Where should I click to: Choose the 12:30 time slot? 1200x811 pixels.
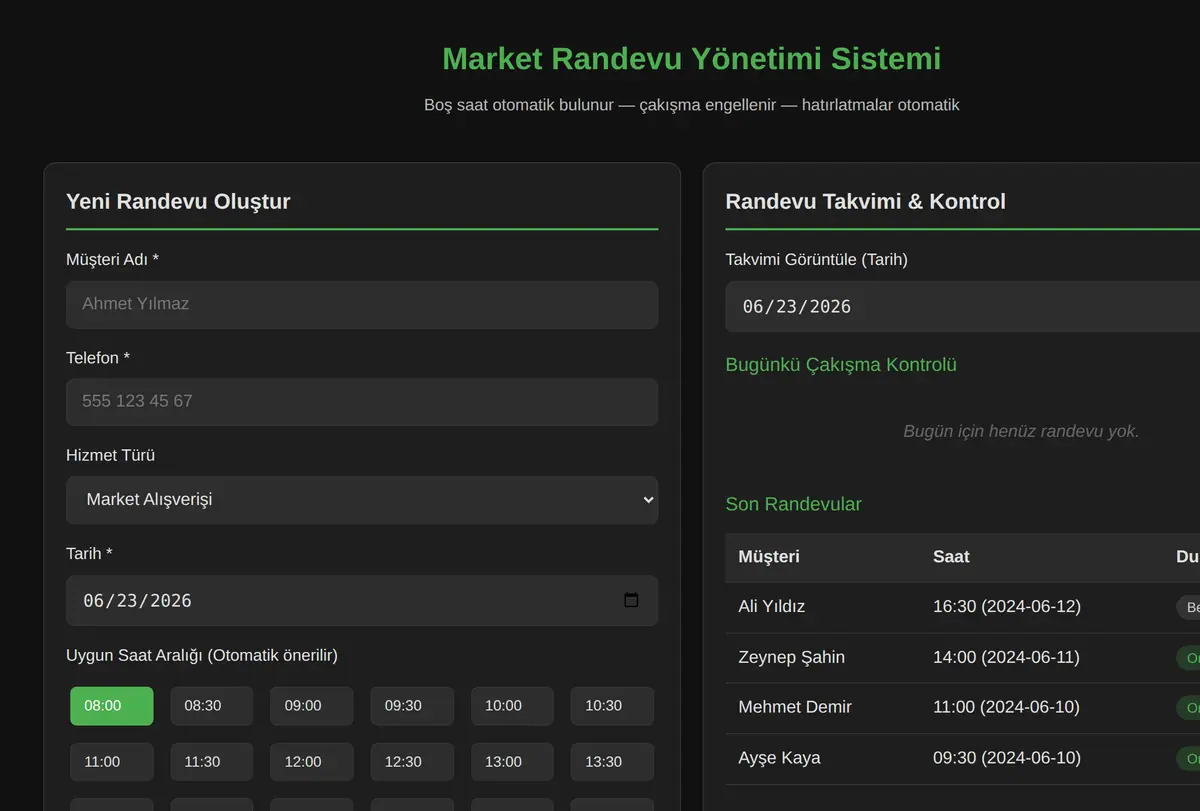point(412,762)
